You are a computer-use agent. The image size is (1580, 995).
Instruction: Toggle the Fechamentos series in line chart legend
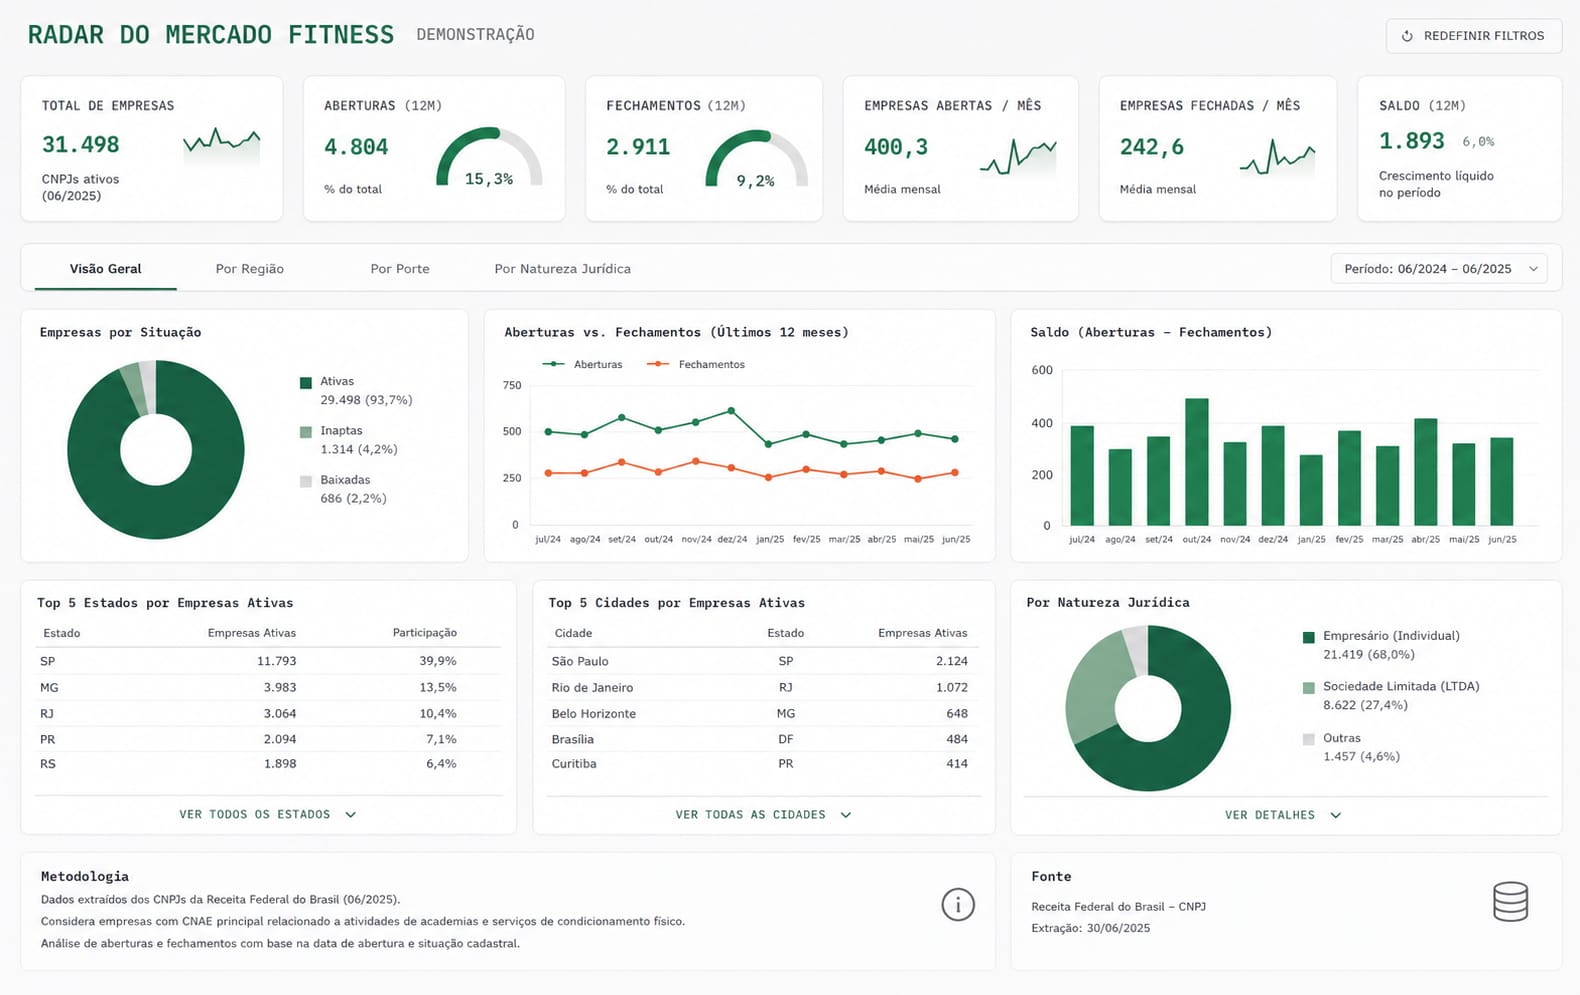(x=696, y=365)
